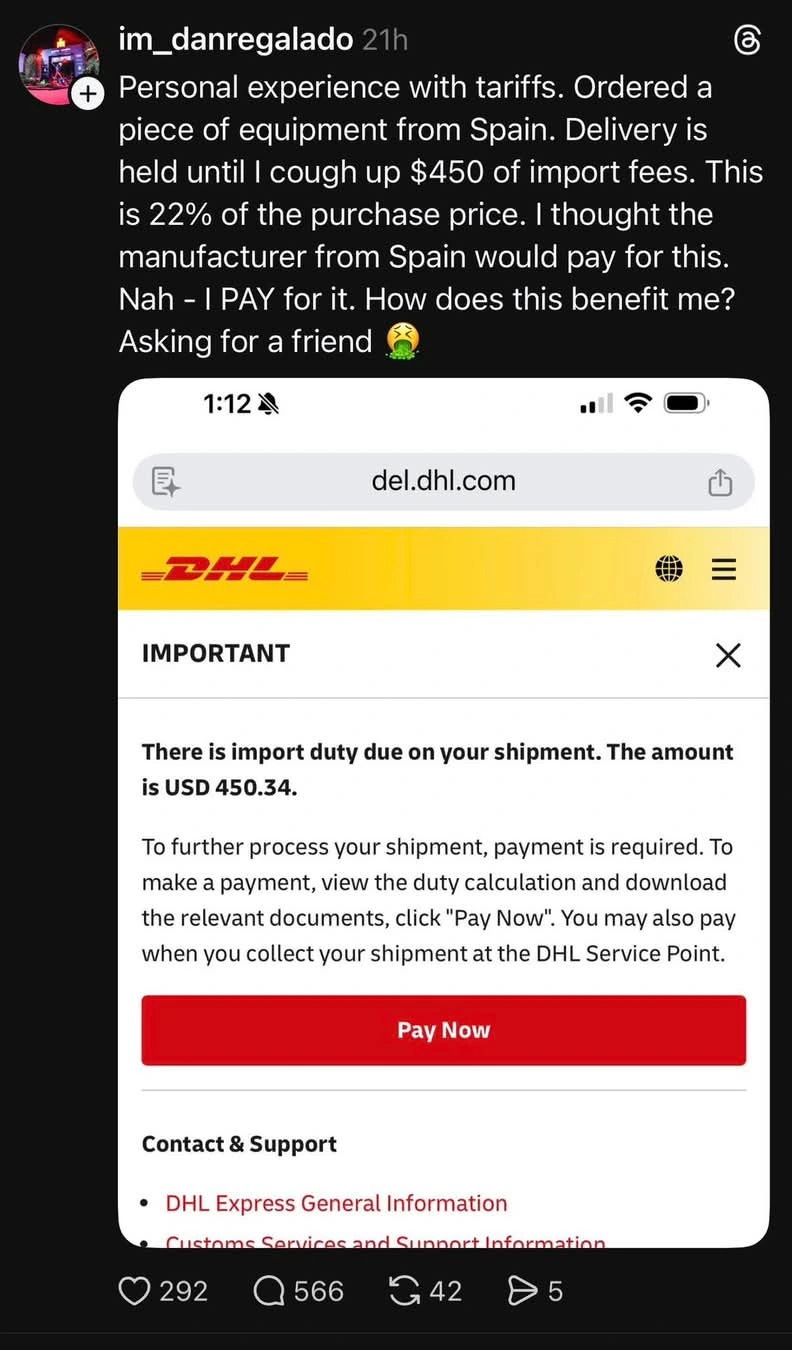The width and height of the screenshot is (792, 1350).
Task: Click the DHL logo
Action: [x=225, y=570]
